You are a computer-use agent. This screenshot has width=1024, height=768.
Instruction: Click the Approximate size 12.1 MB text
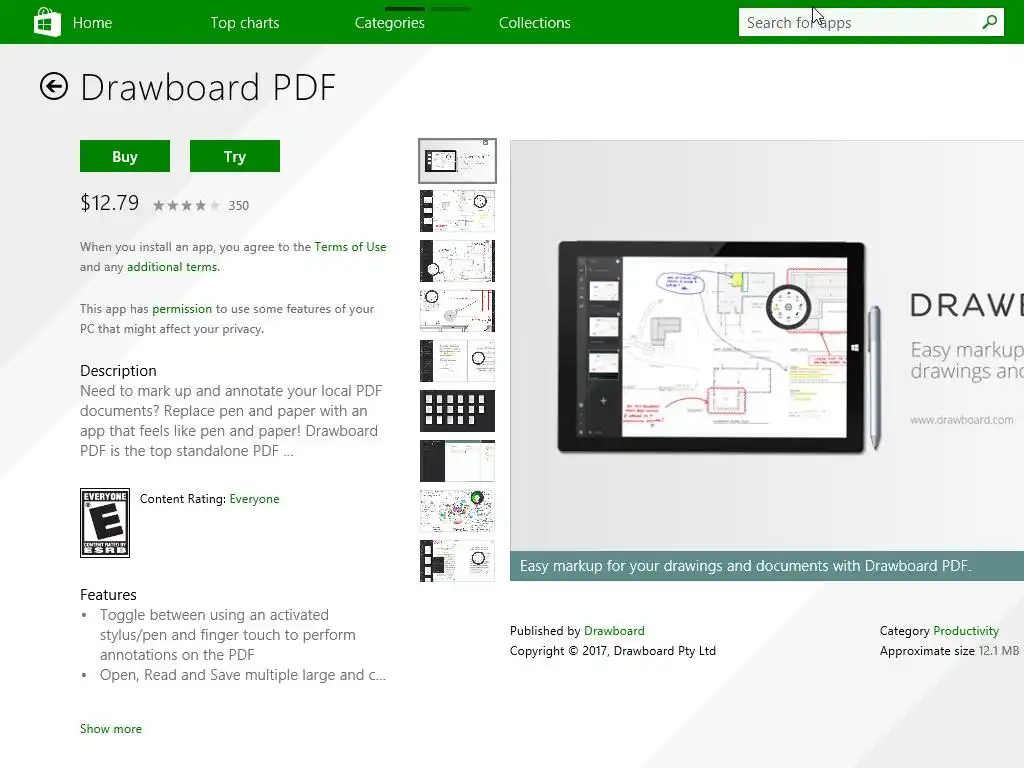(x=949, y=651)
